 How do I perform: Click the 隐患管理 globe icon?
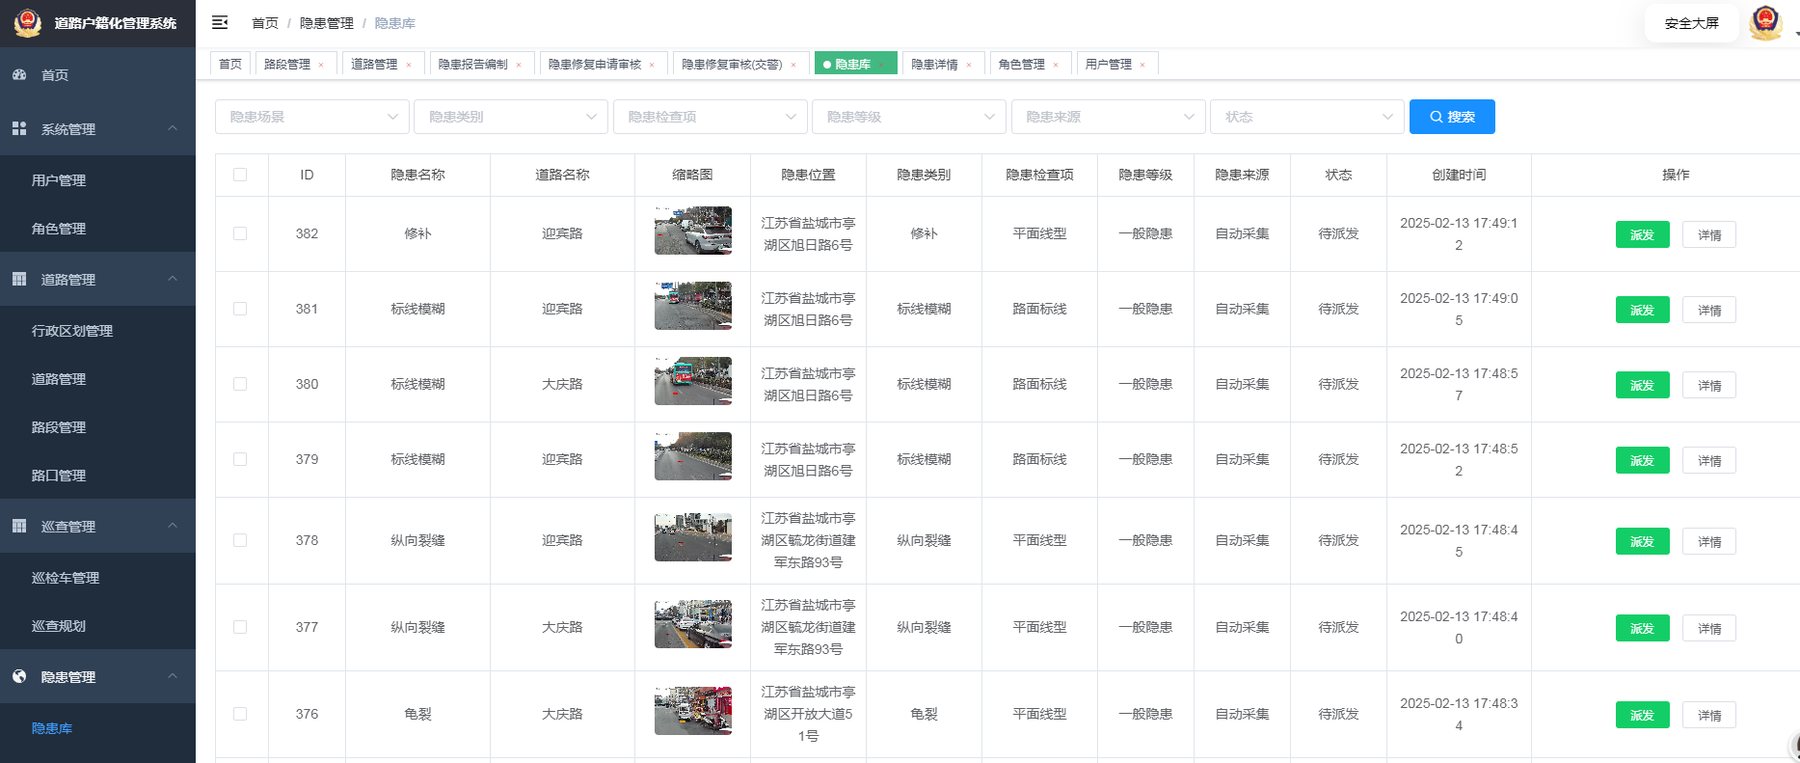click(x=19, y=677)
